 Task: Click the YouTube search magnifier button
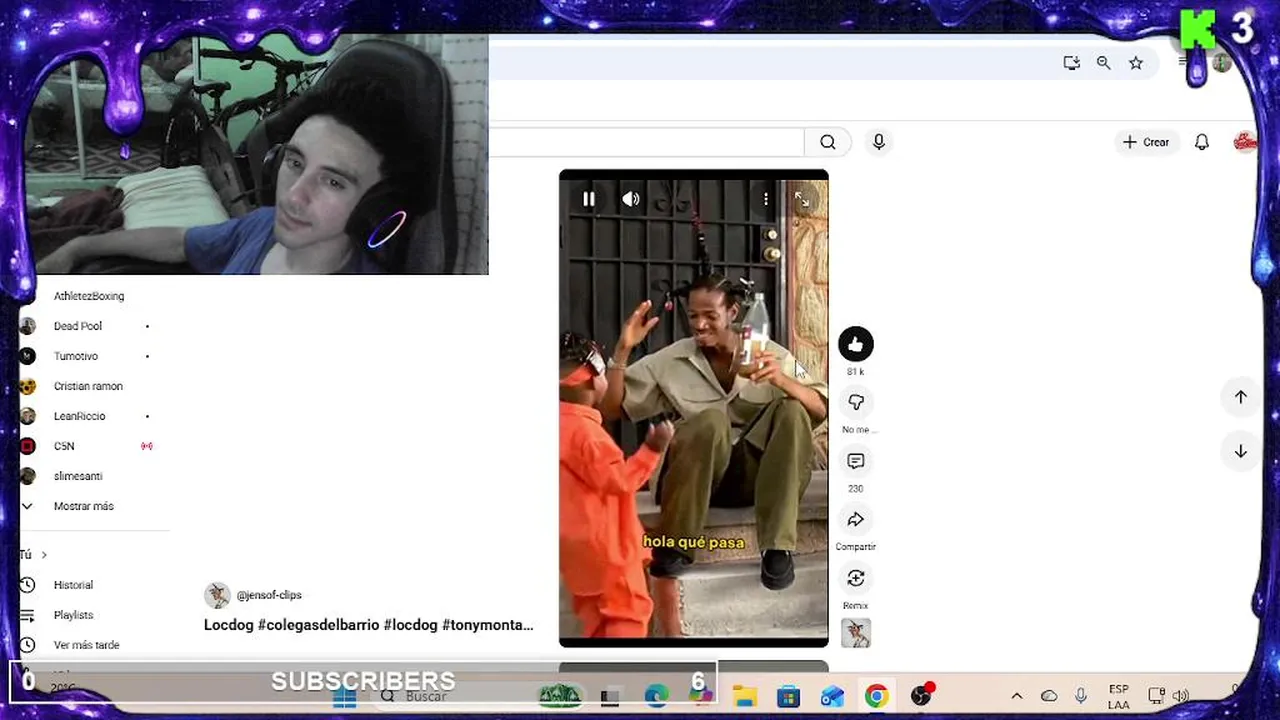click(x=828, y=142)
